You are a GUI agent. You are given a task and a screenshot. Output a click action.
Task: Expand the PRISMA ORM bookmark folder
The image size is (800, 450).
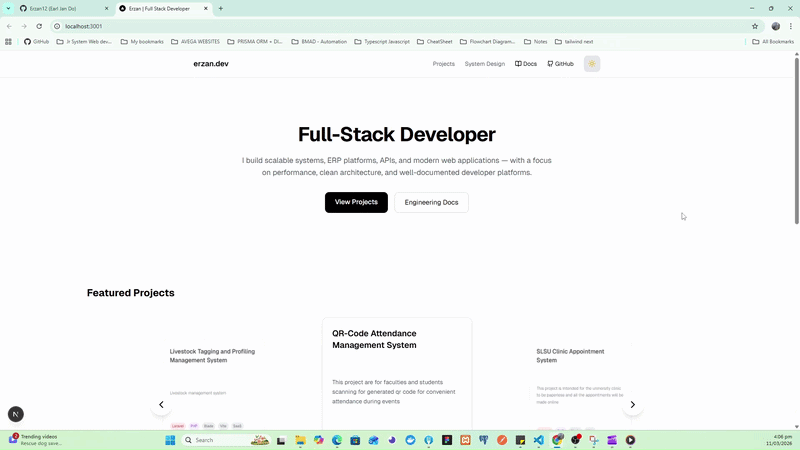255,42
